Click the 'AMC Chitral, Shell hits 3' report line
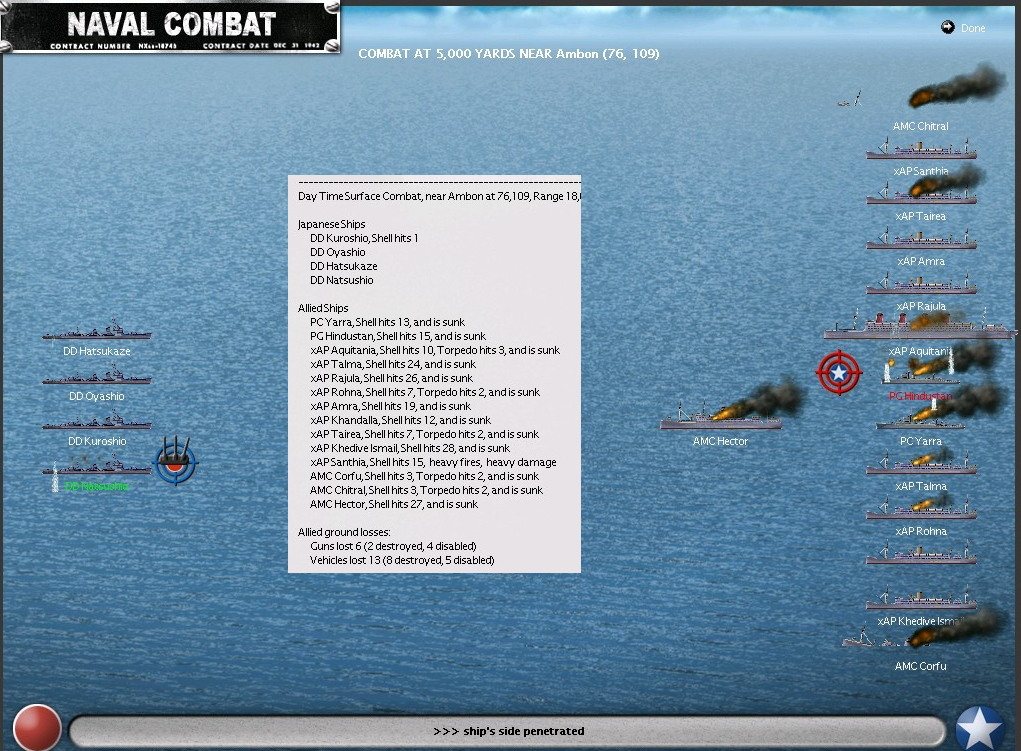The image size is (1021, 751). 427,490
